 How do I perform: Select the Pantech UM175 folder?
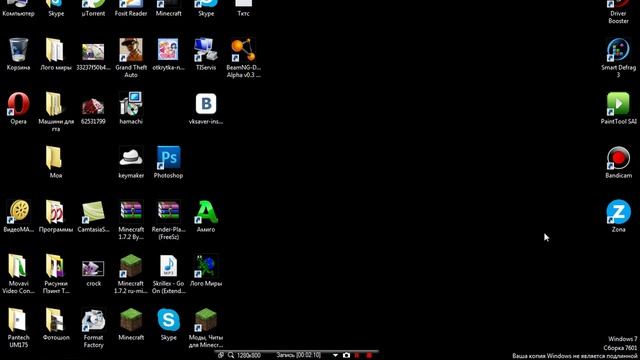click(x=18, y=320)
